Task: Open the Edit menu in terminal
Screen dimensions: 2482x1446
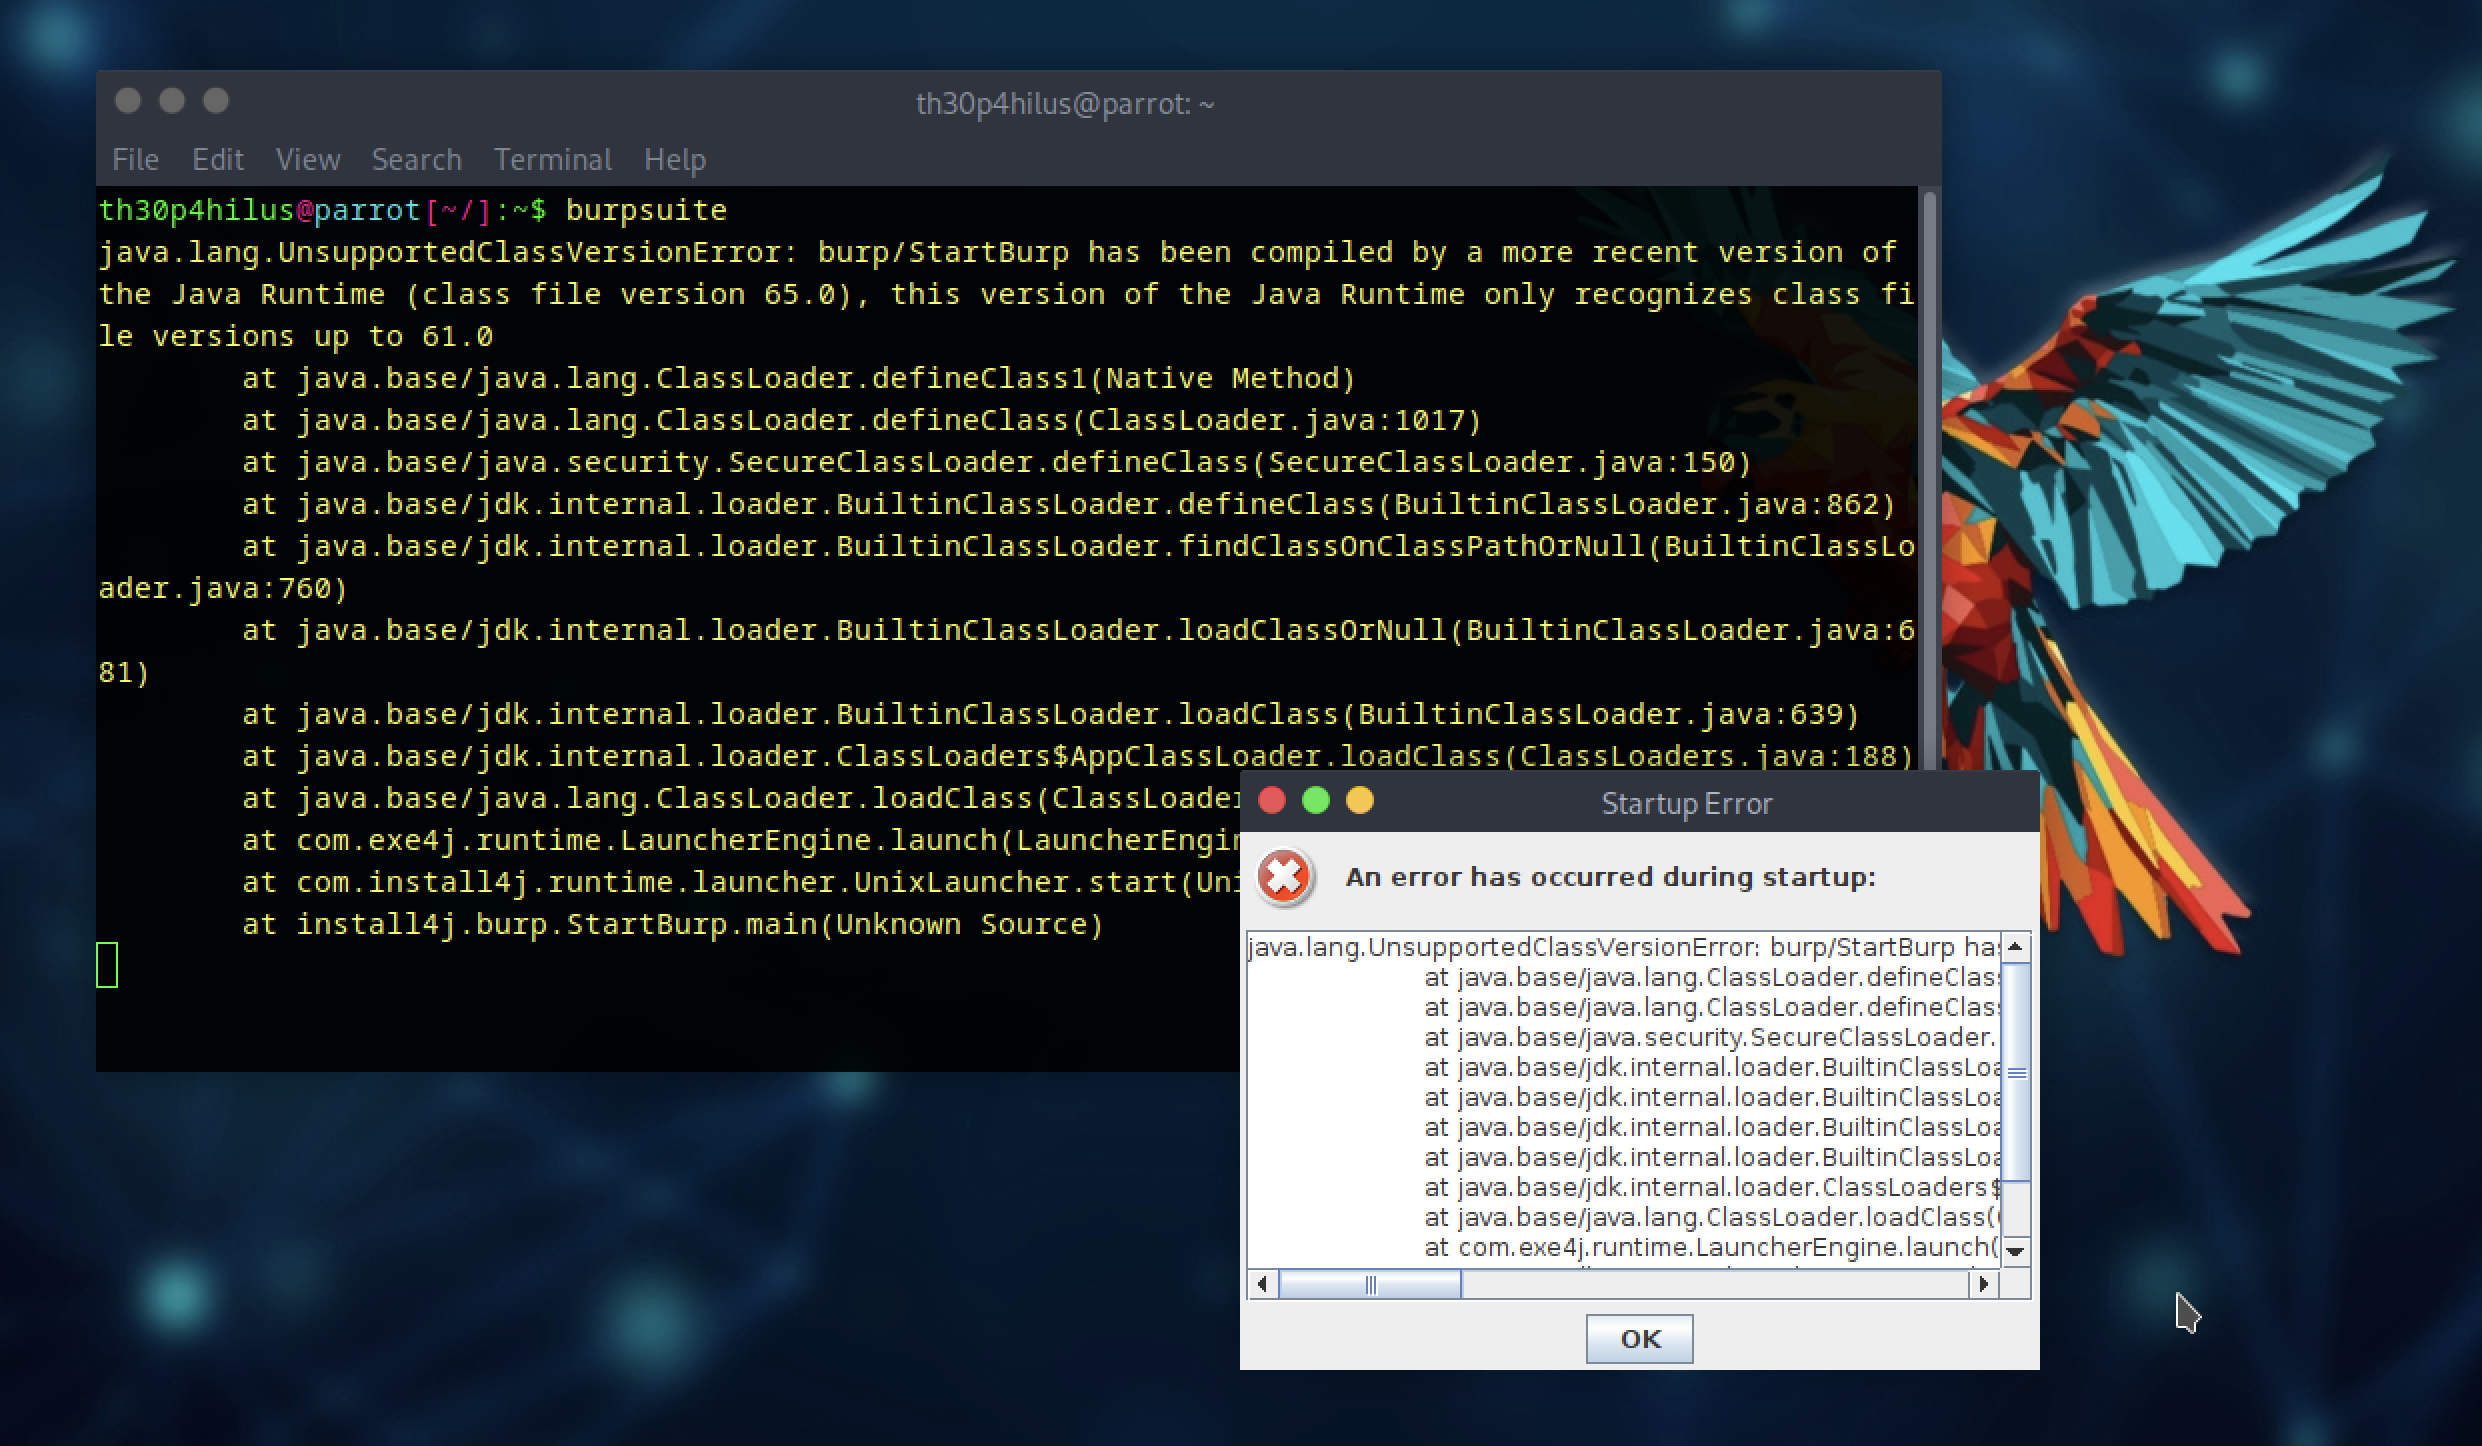Action: [218, 160]
